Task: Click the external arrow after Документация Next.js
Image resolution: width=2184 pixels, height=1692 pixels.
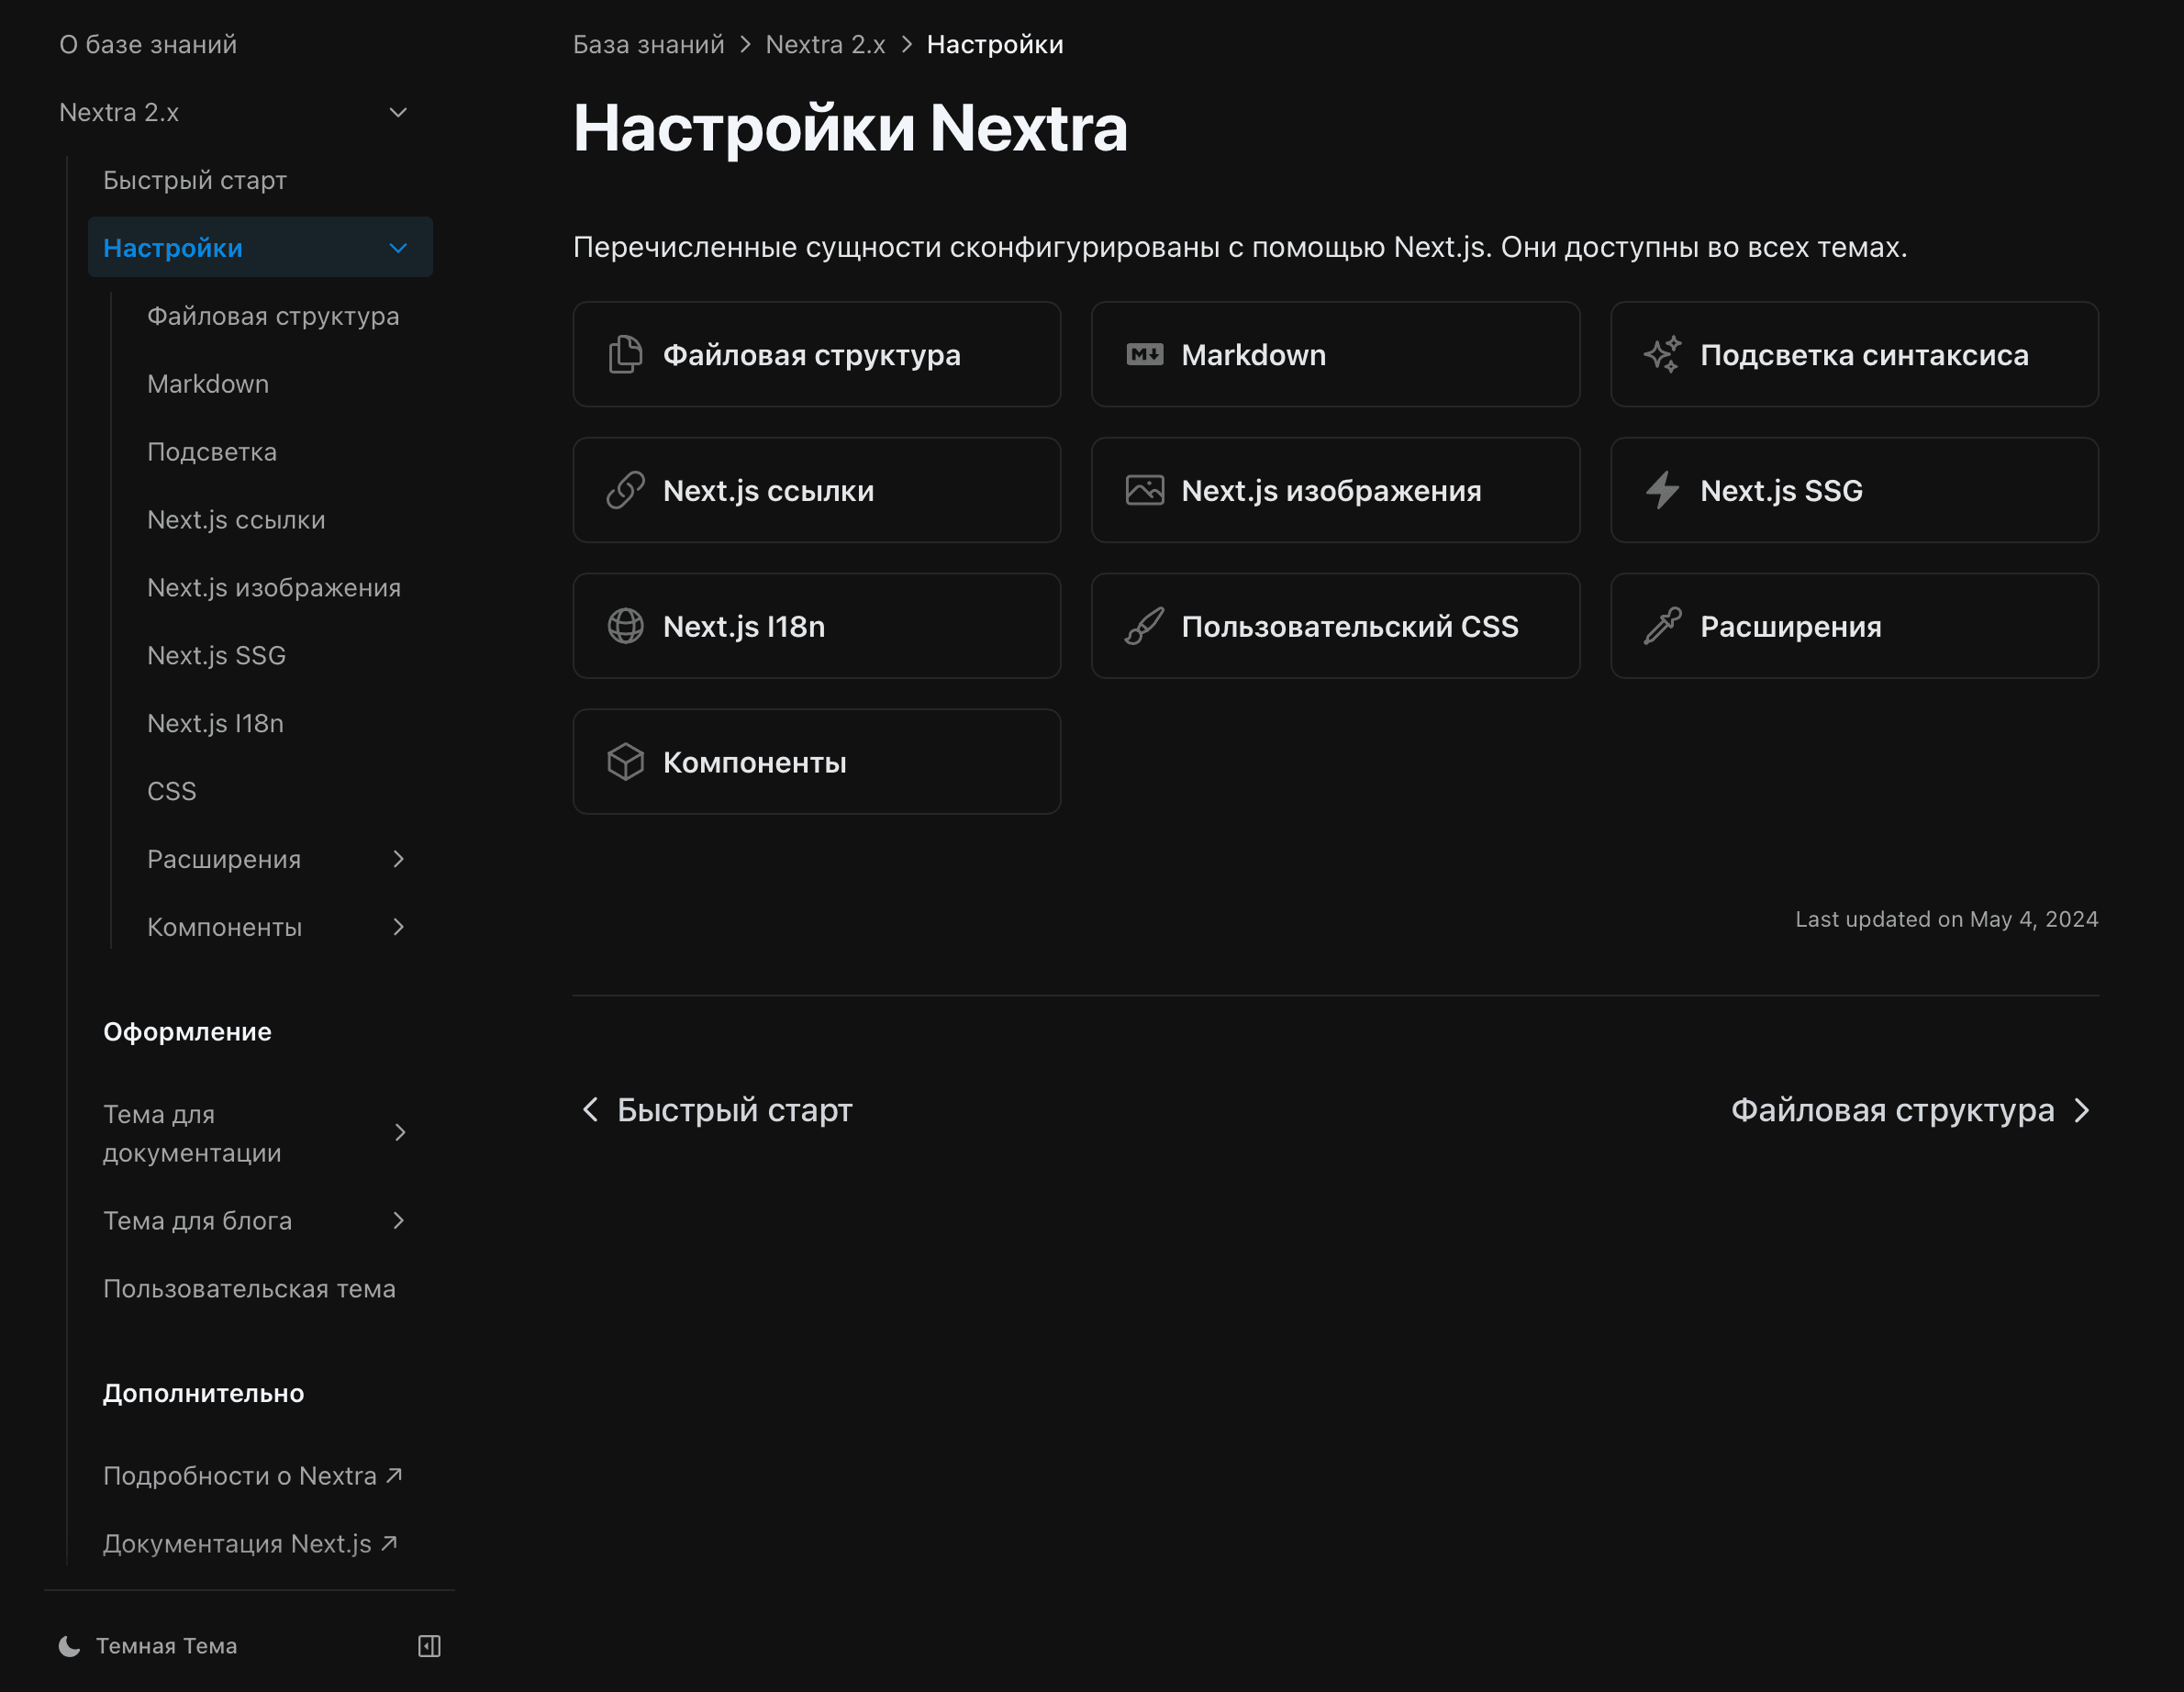Action: click(x=389, y=1543)
